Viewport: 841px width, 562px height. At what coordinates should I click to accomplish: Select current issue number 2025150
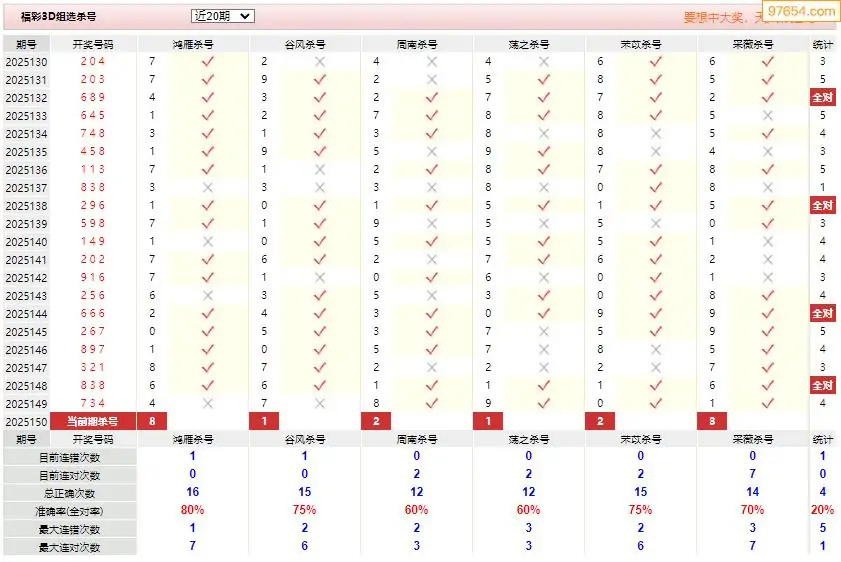tap(26, 422)
